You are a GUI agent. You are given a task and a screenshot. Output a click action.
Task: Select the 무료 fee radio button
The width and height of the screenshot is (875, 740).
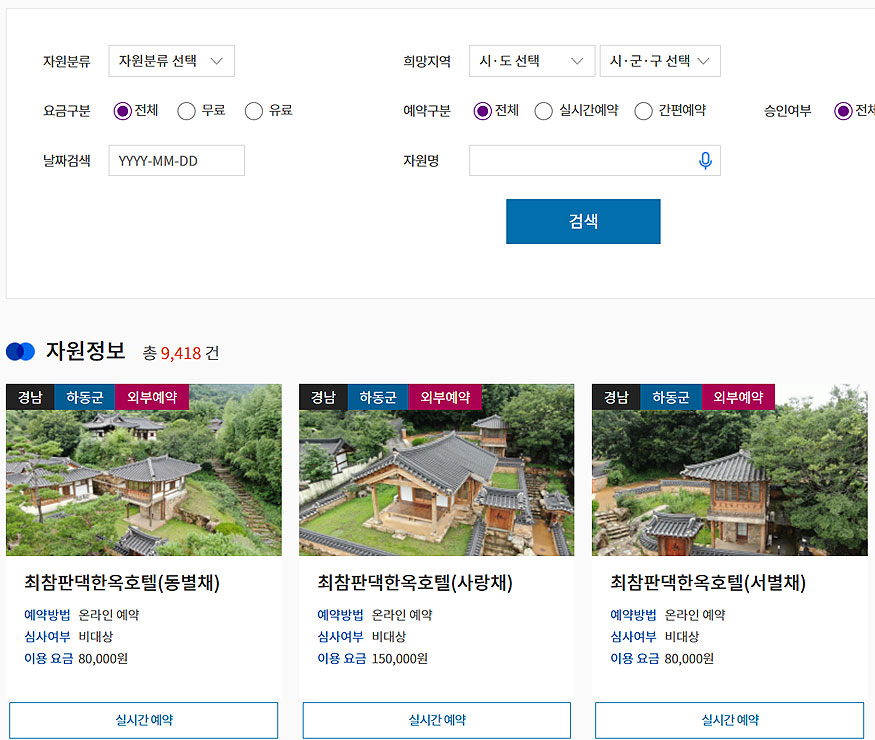186,111
